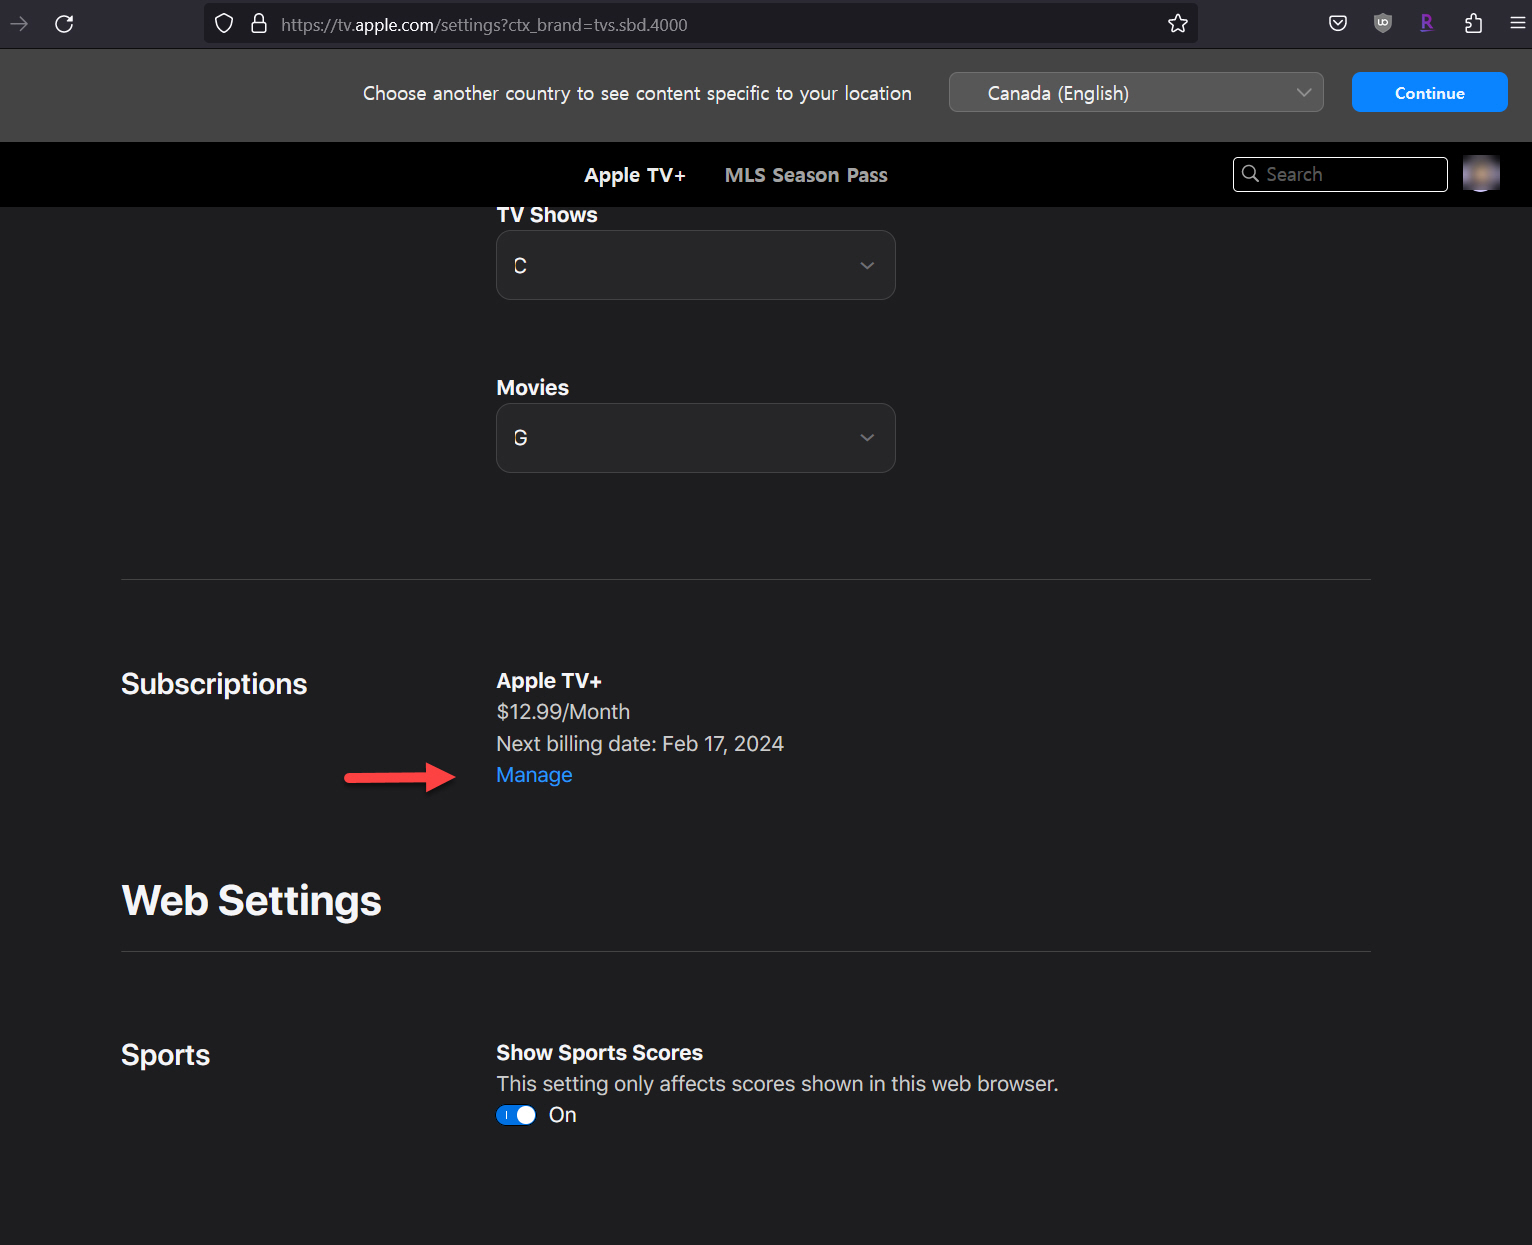This screenshot has width=1532, height=1245.
Task: Open the Extensions puzzle piece icon
Action: coord(1472,24)
